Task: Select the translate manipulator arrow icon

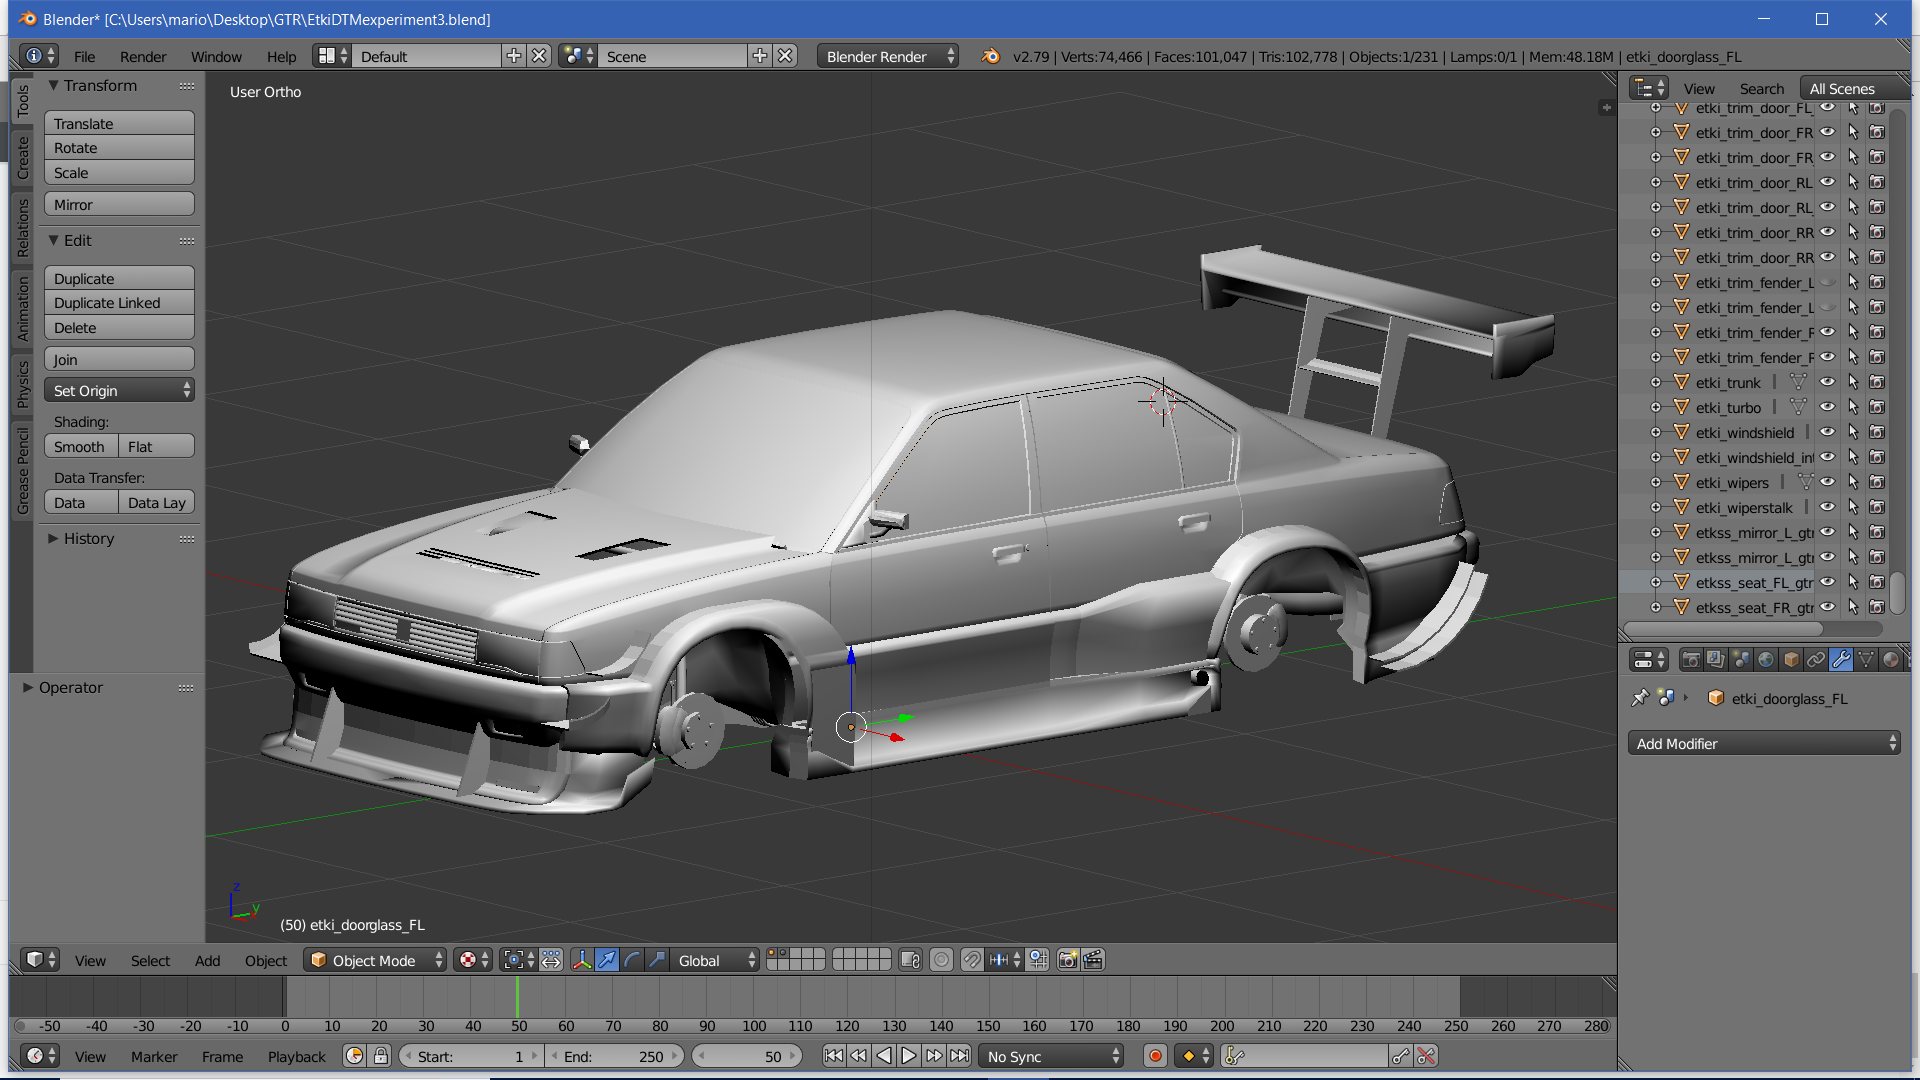Action: [x=607, y=960]
